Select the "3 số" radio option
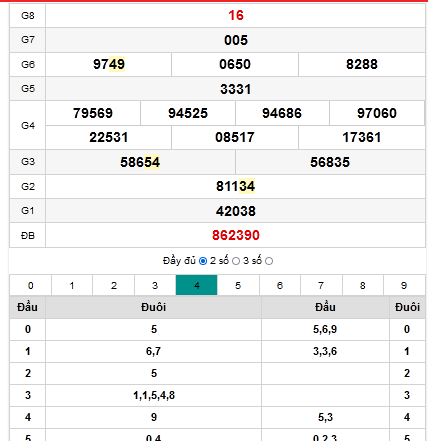 (269, 261)
